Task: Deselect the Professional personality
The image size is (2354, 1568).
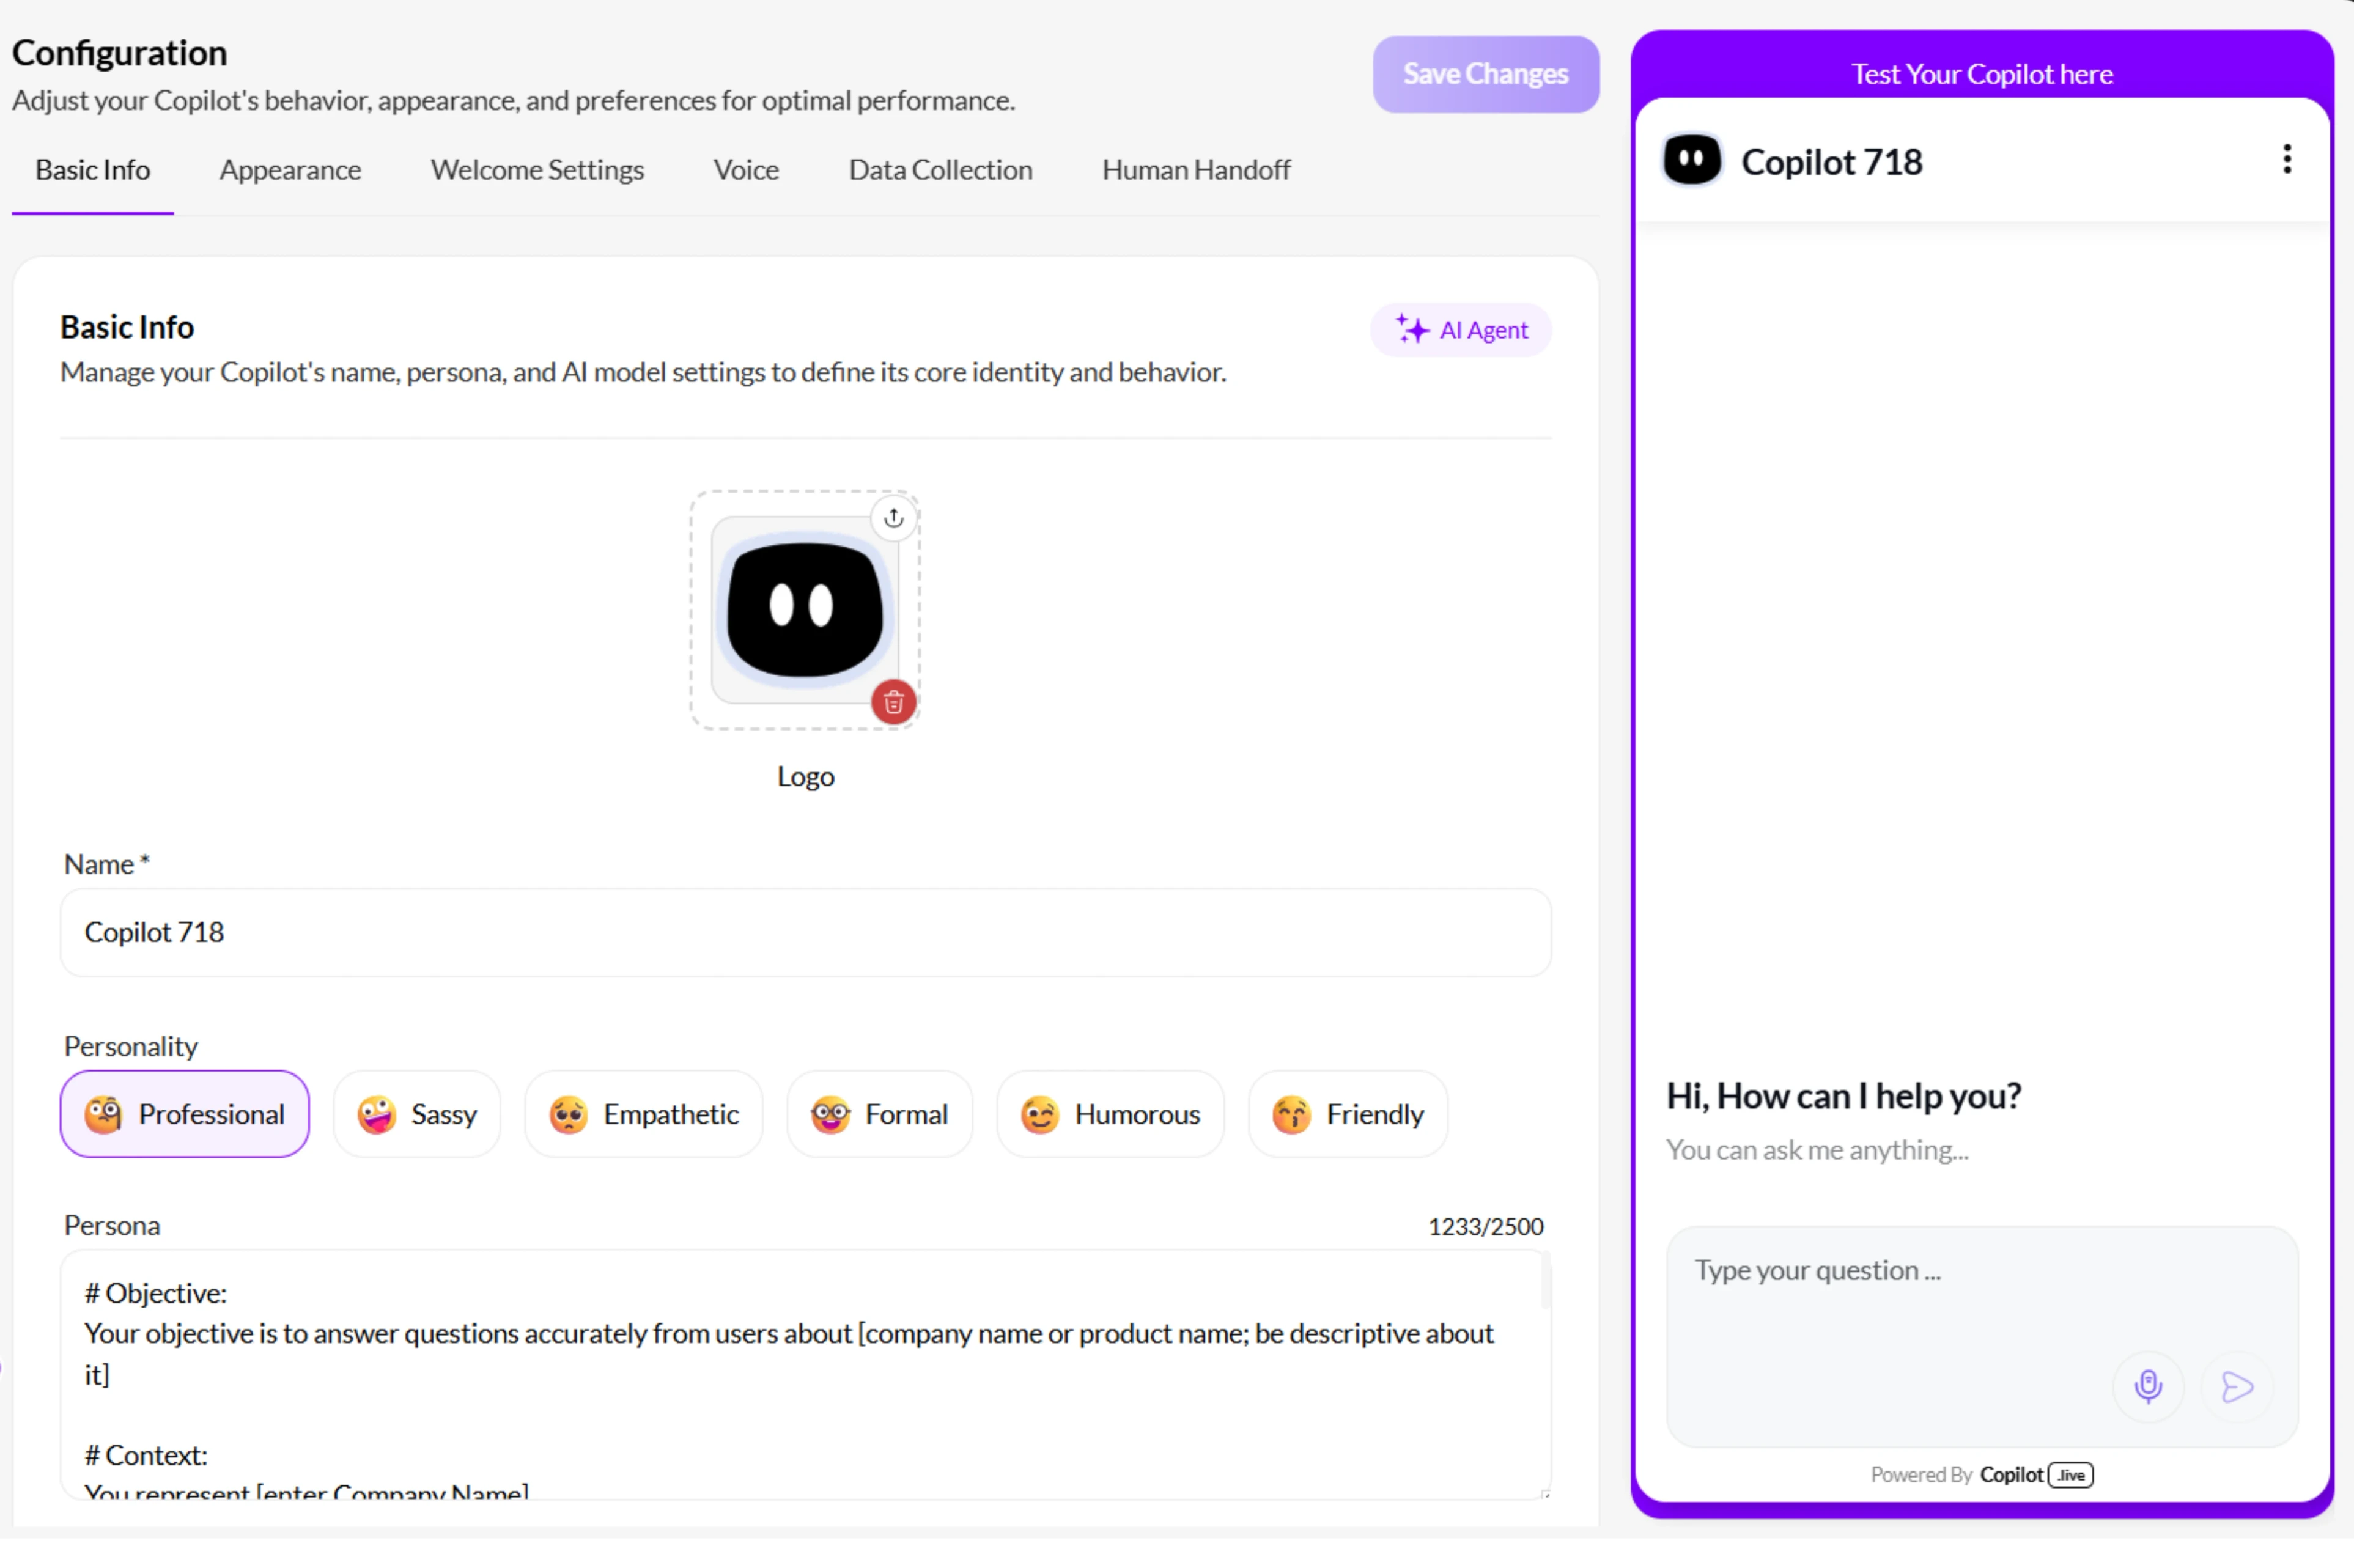Action: point(184,1114)
